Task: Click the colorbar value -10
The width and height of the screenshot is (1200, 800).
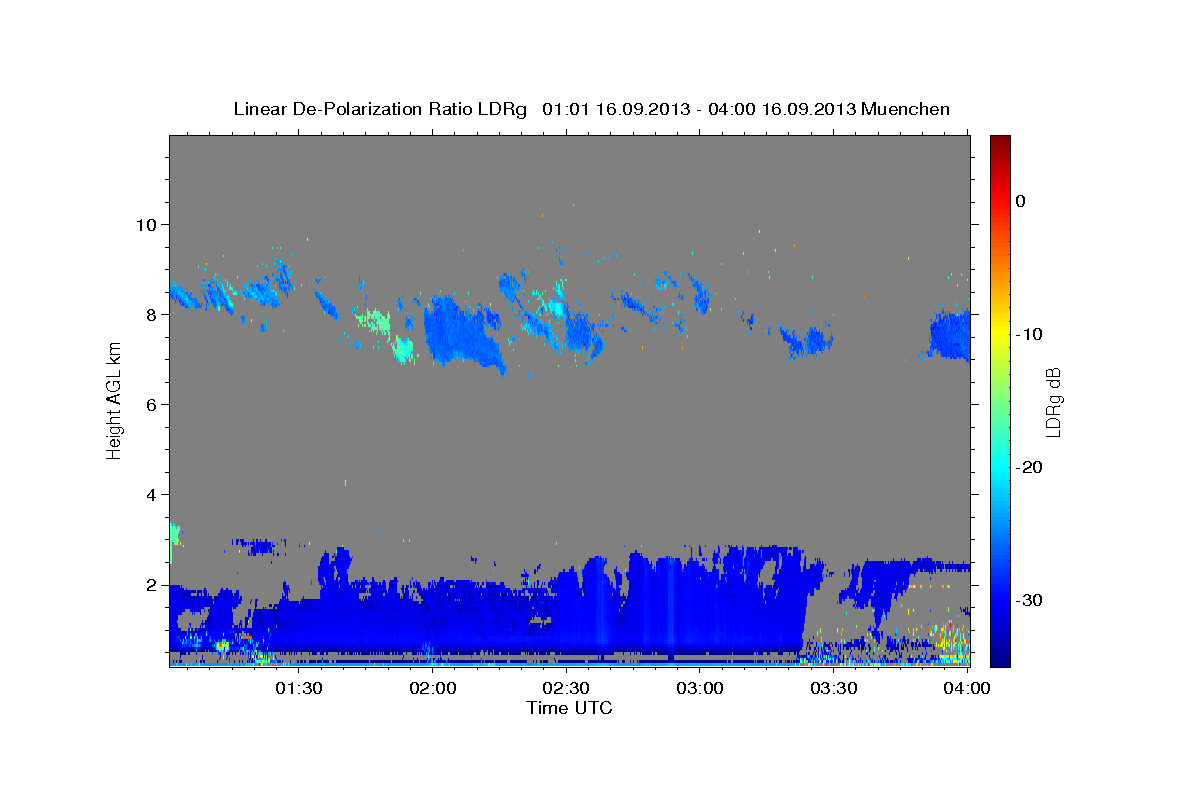Action: pos(1029,334)
